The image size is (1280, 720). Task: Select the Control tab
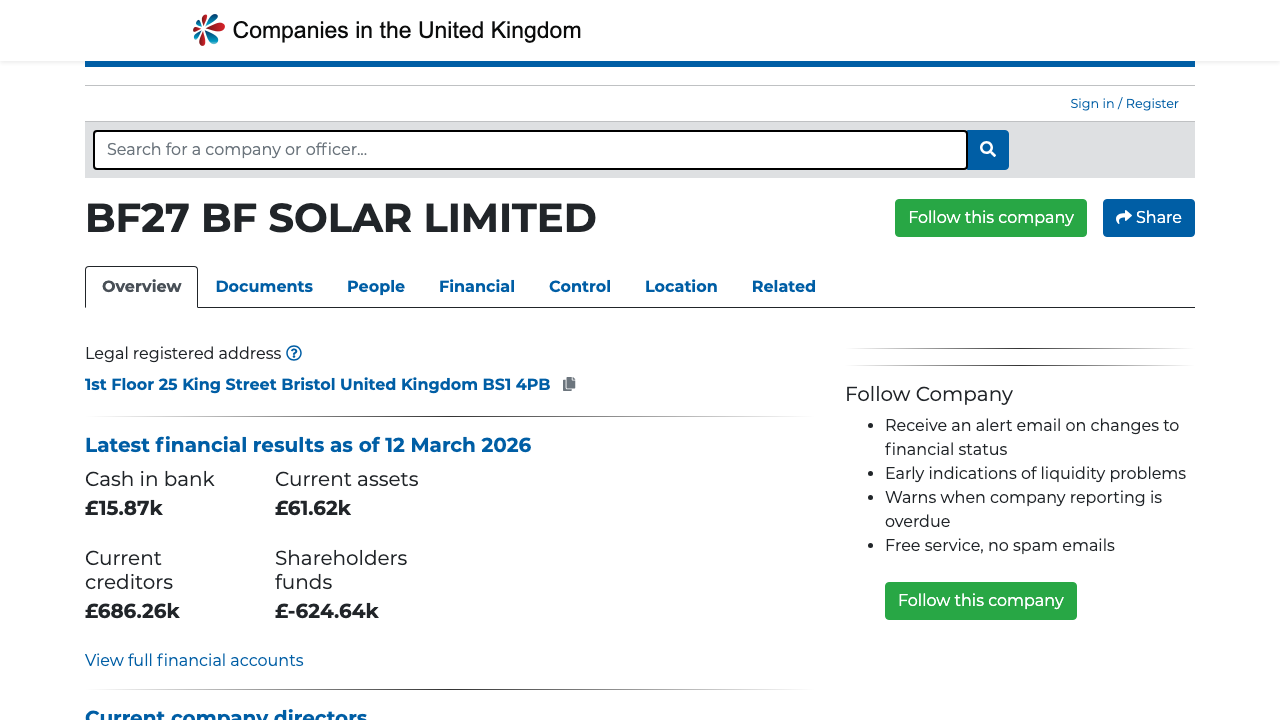(580, 287)
